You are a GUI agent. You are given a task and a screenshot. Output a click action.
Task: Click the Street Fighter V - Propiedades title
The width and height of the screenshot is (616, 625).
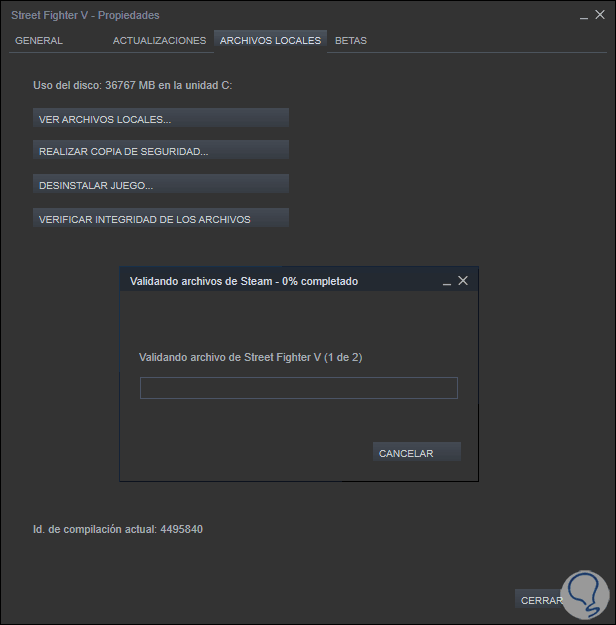[85, 15]
